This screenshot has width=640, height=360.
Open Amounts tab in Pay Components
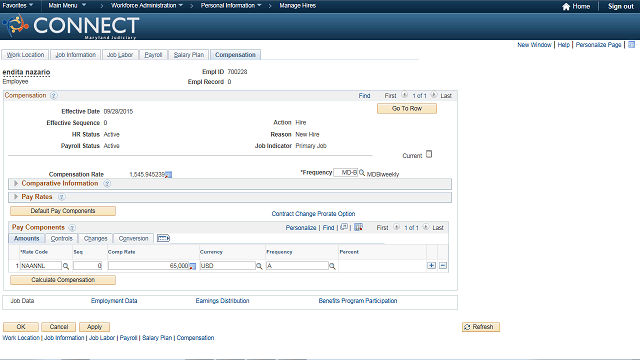click(27, 238)
